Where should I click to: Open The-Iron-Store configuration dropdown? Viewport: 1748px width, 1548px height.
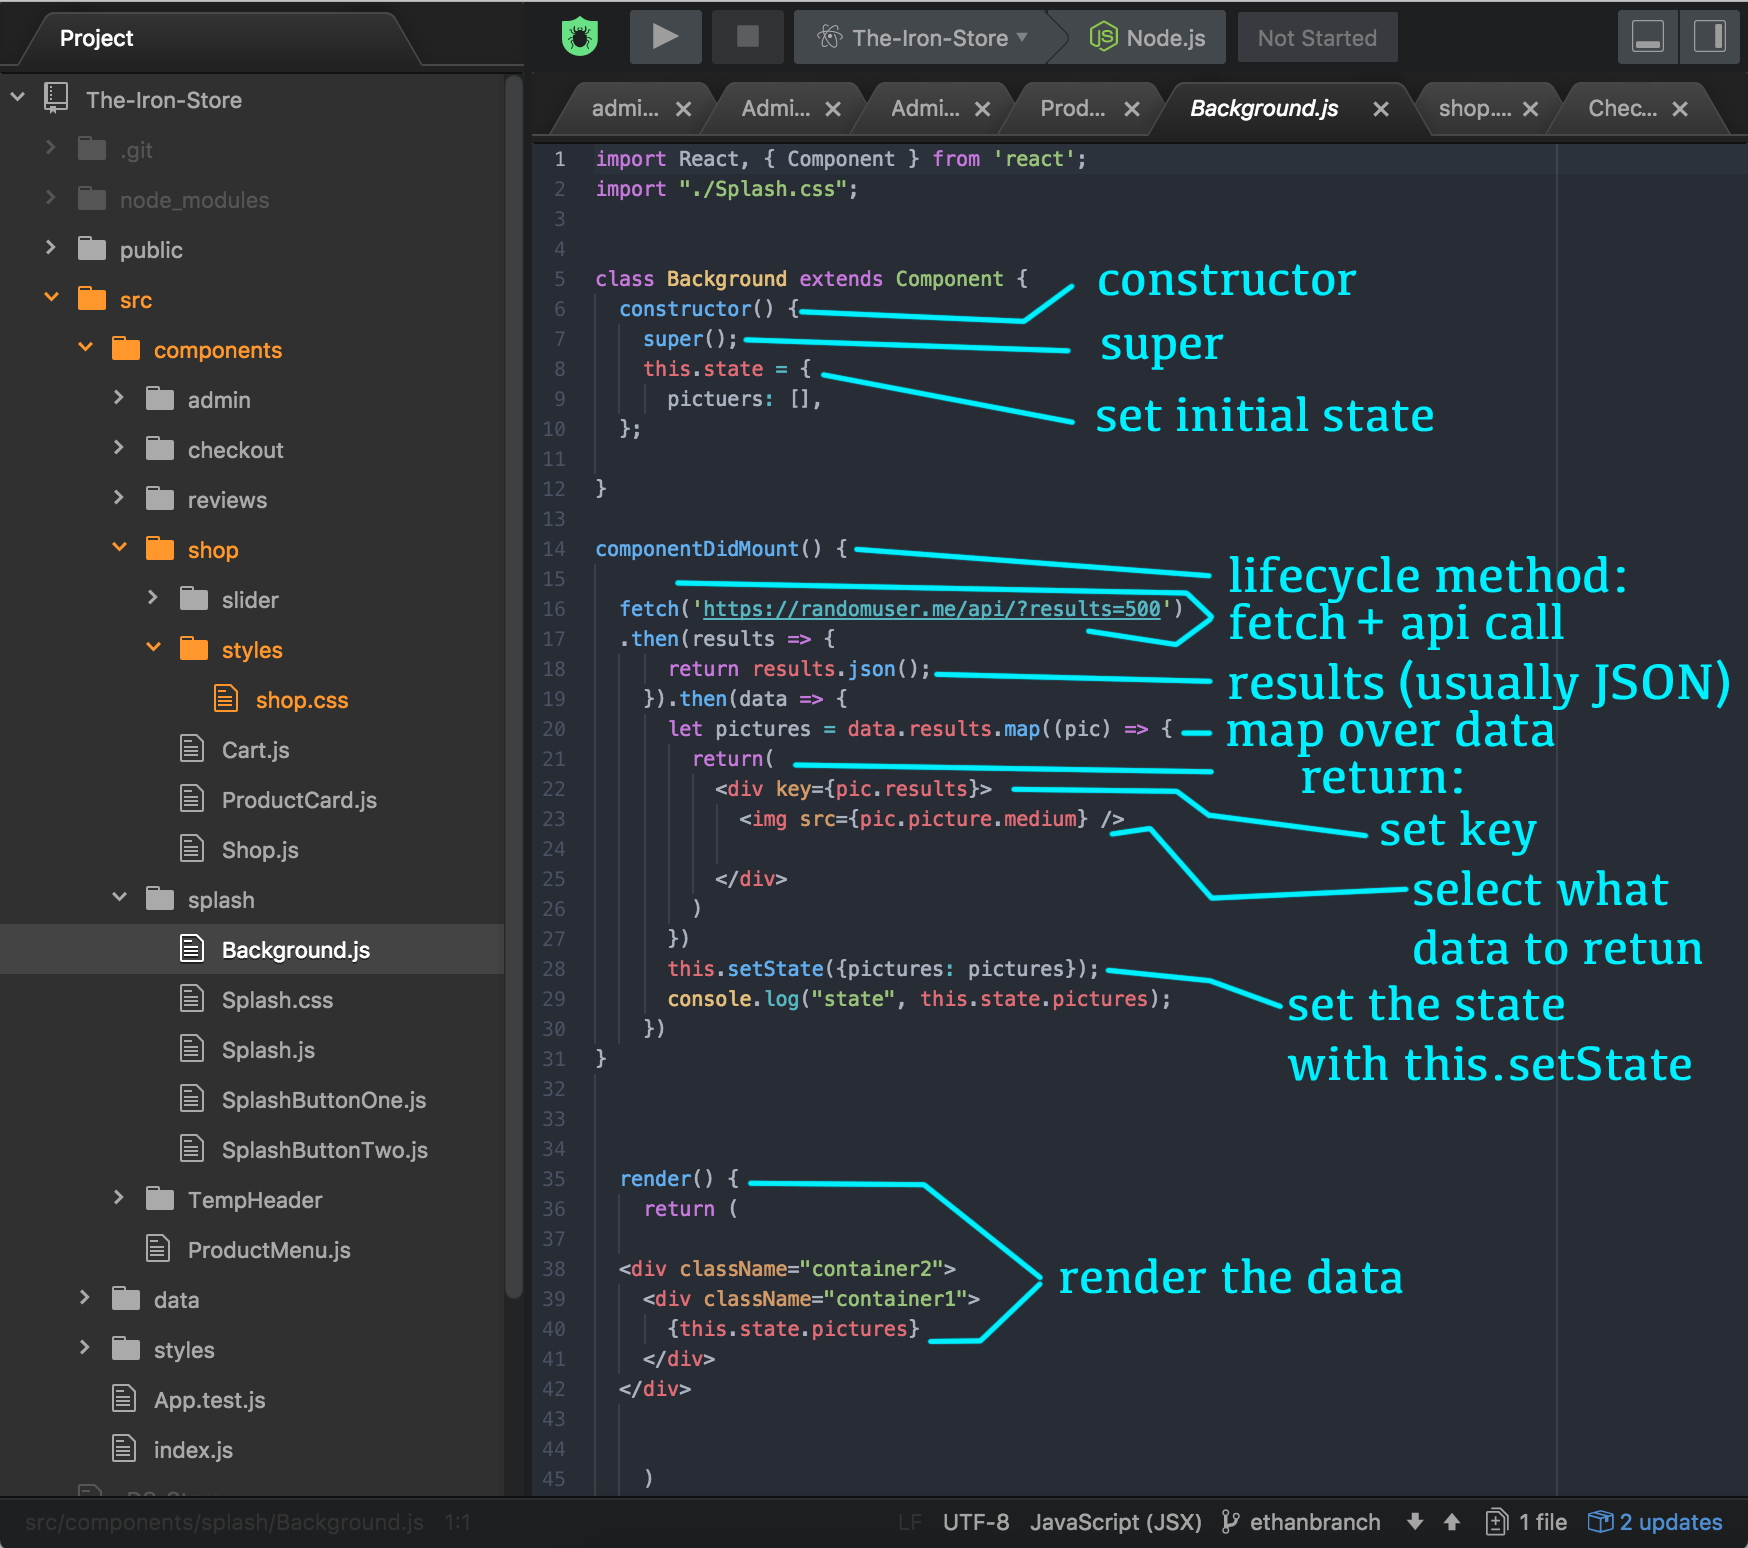click(1020, 37)
